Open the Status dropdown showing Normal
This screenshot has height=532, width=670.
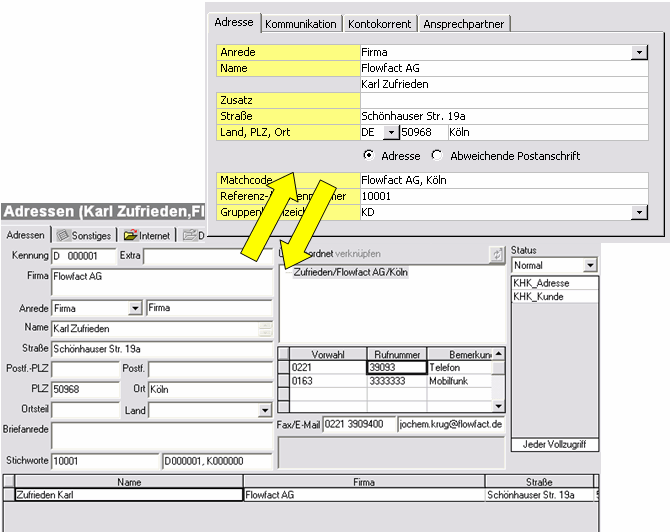click(590, 265)
